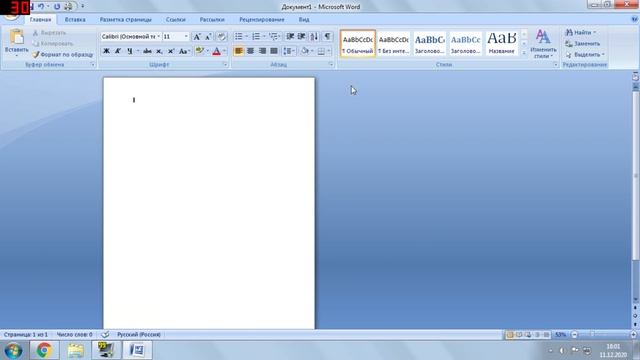Cut selection with Вырезать
Viewport: 640px width, 360px height.
pos(49,33)
